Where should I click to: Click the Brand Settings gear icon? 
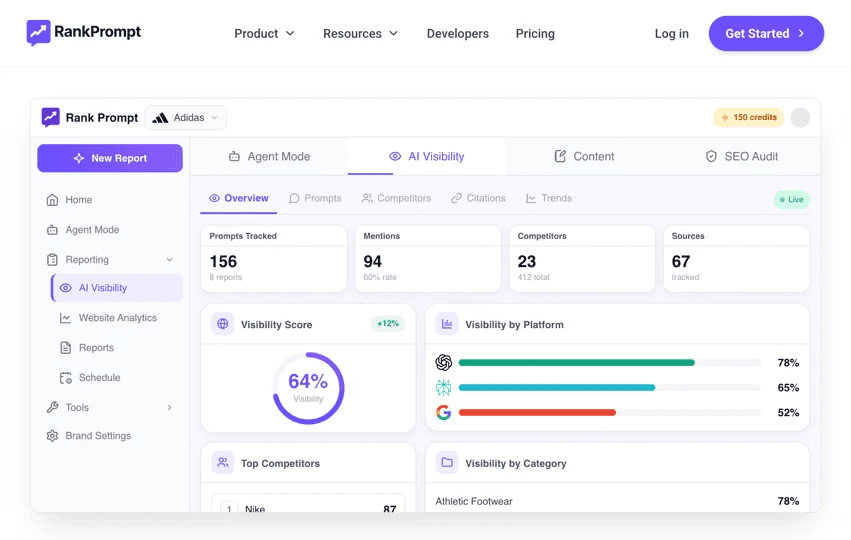[x=52, y=436]
